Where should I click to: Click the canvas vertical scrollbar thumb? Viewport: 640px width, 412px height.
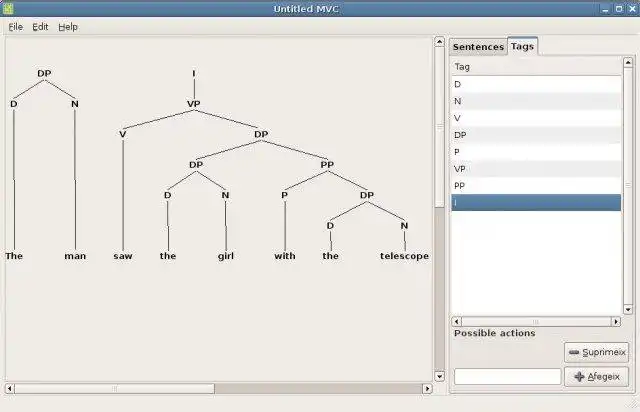click(439, 127)
